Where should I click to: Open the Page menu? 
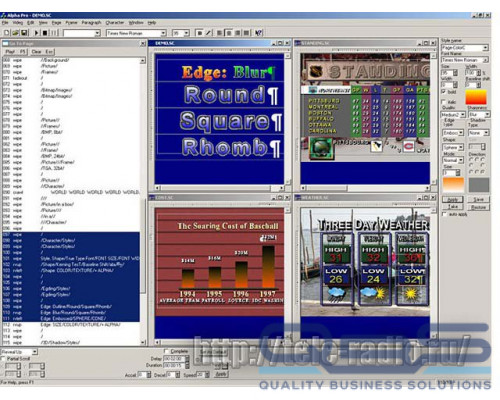[x=56, y=23]
